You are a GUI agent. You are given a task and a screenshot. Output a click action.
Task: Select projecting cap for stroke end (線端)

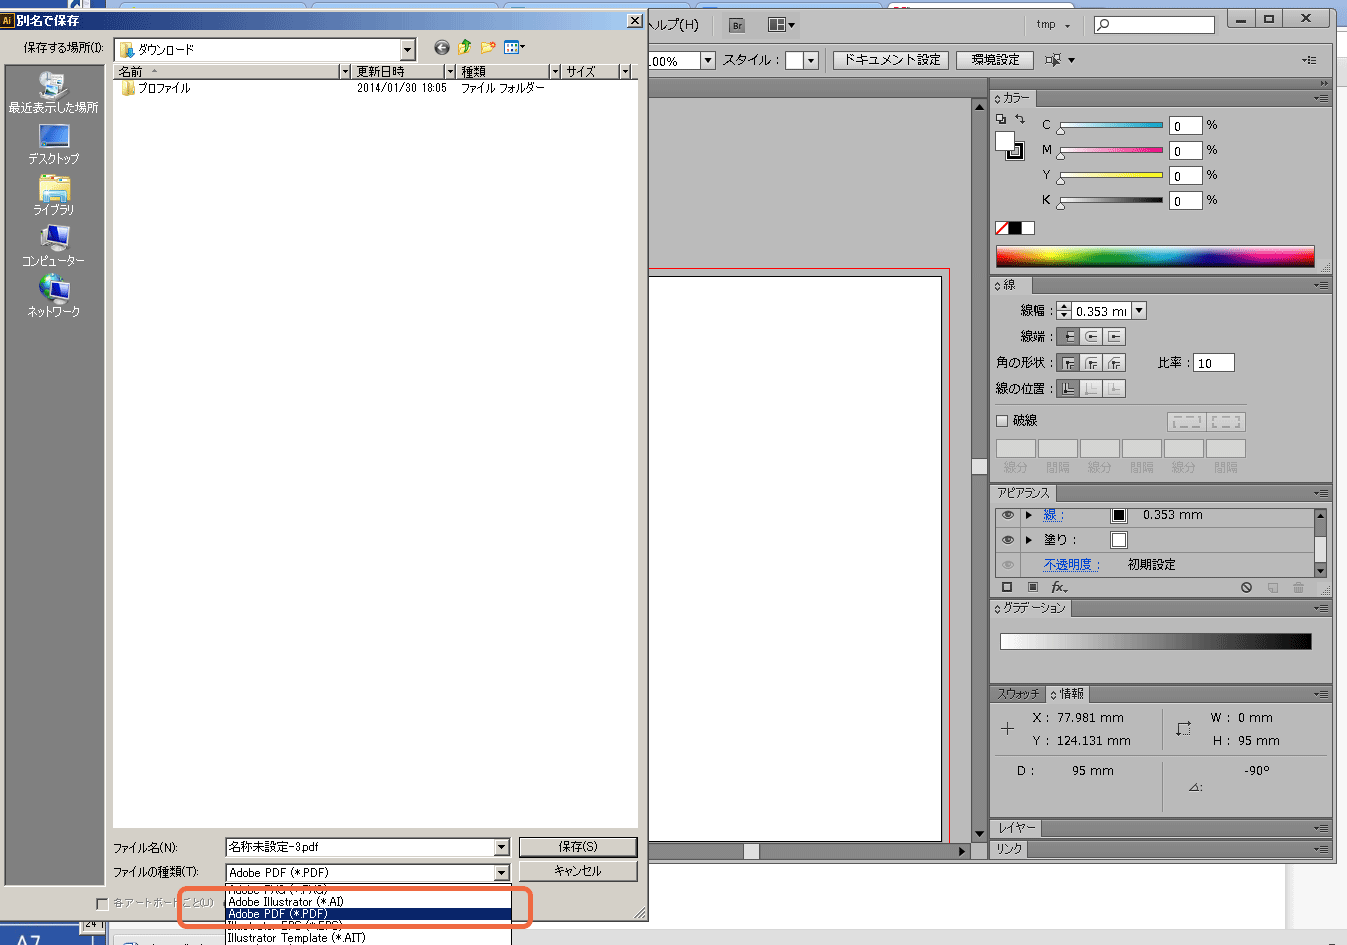[x=1115, y=337]
